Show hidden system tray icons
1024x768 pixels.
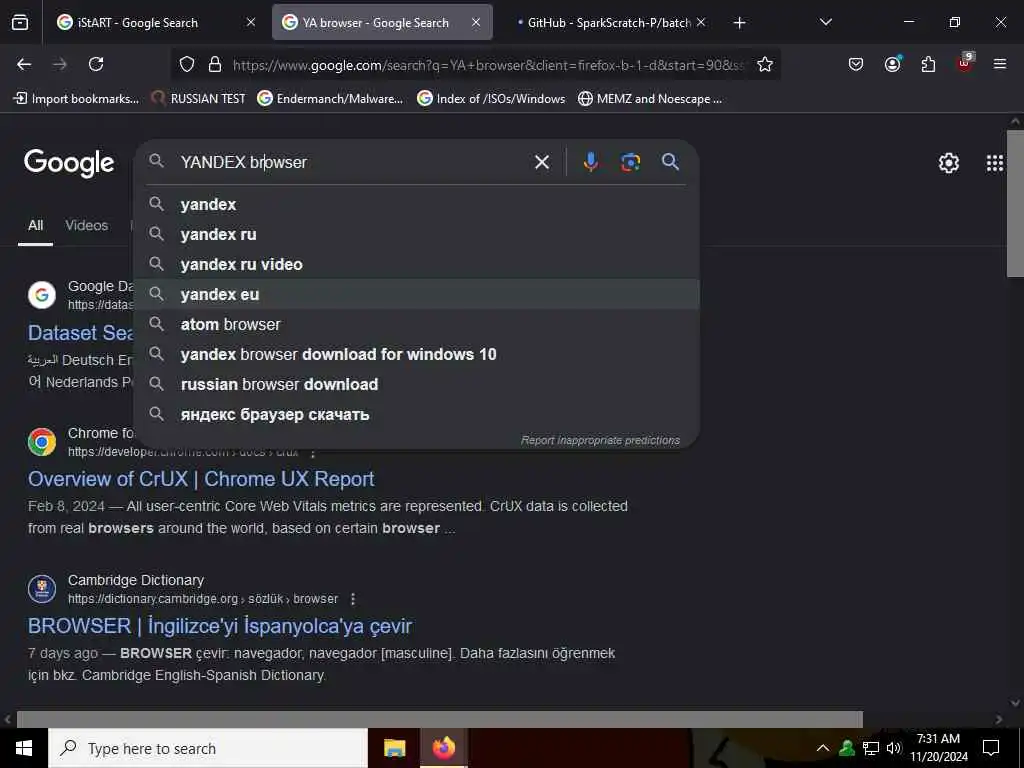823,748
